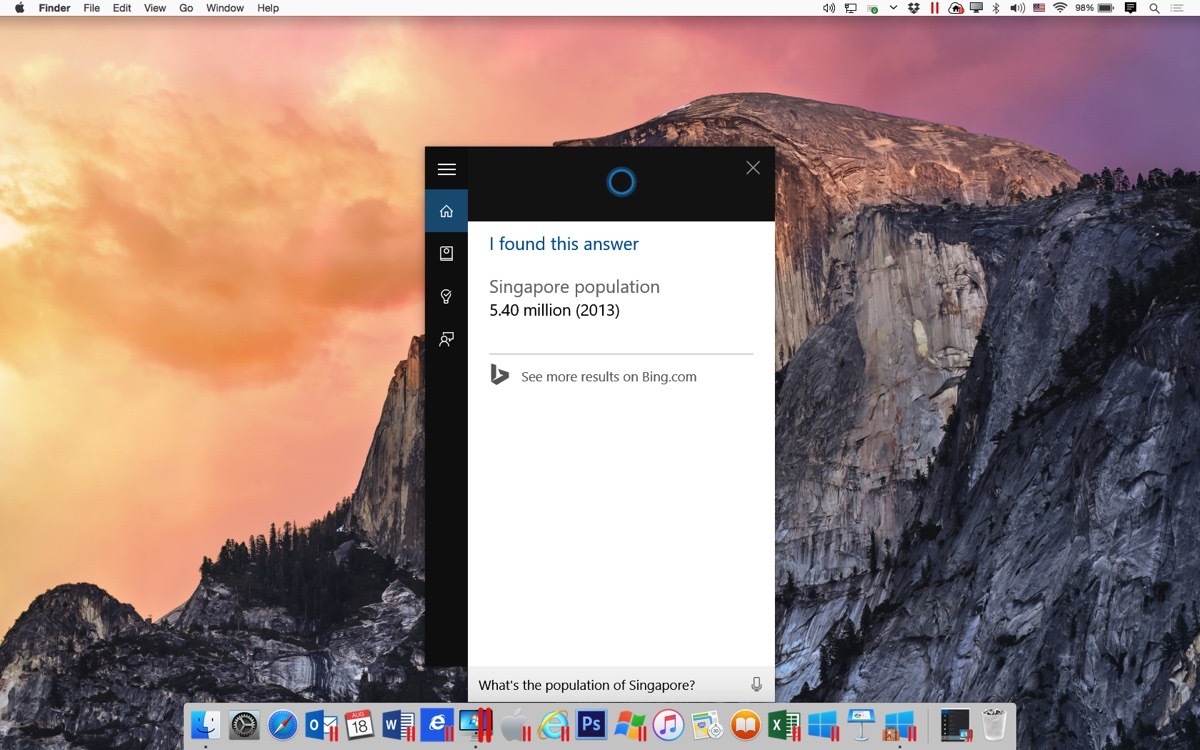1200x750 pixels.
Task: Click 'See more results on Bing.com' link
Action: tap(608, 377)
